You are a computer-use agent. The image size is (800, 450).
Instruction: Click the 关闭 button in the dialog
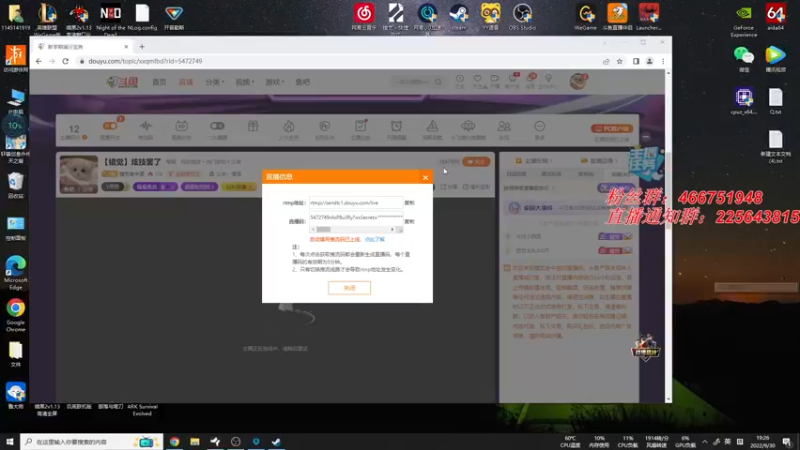349,288
